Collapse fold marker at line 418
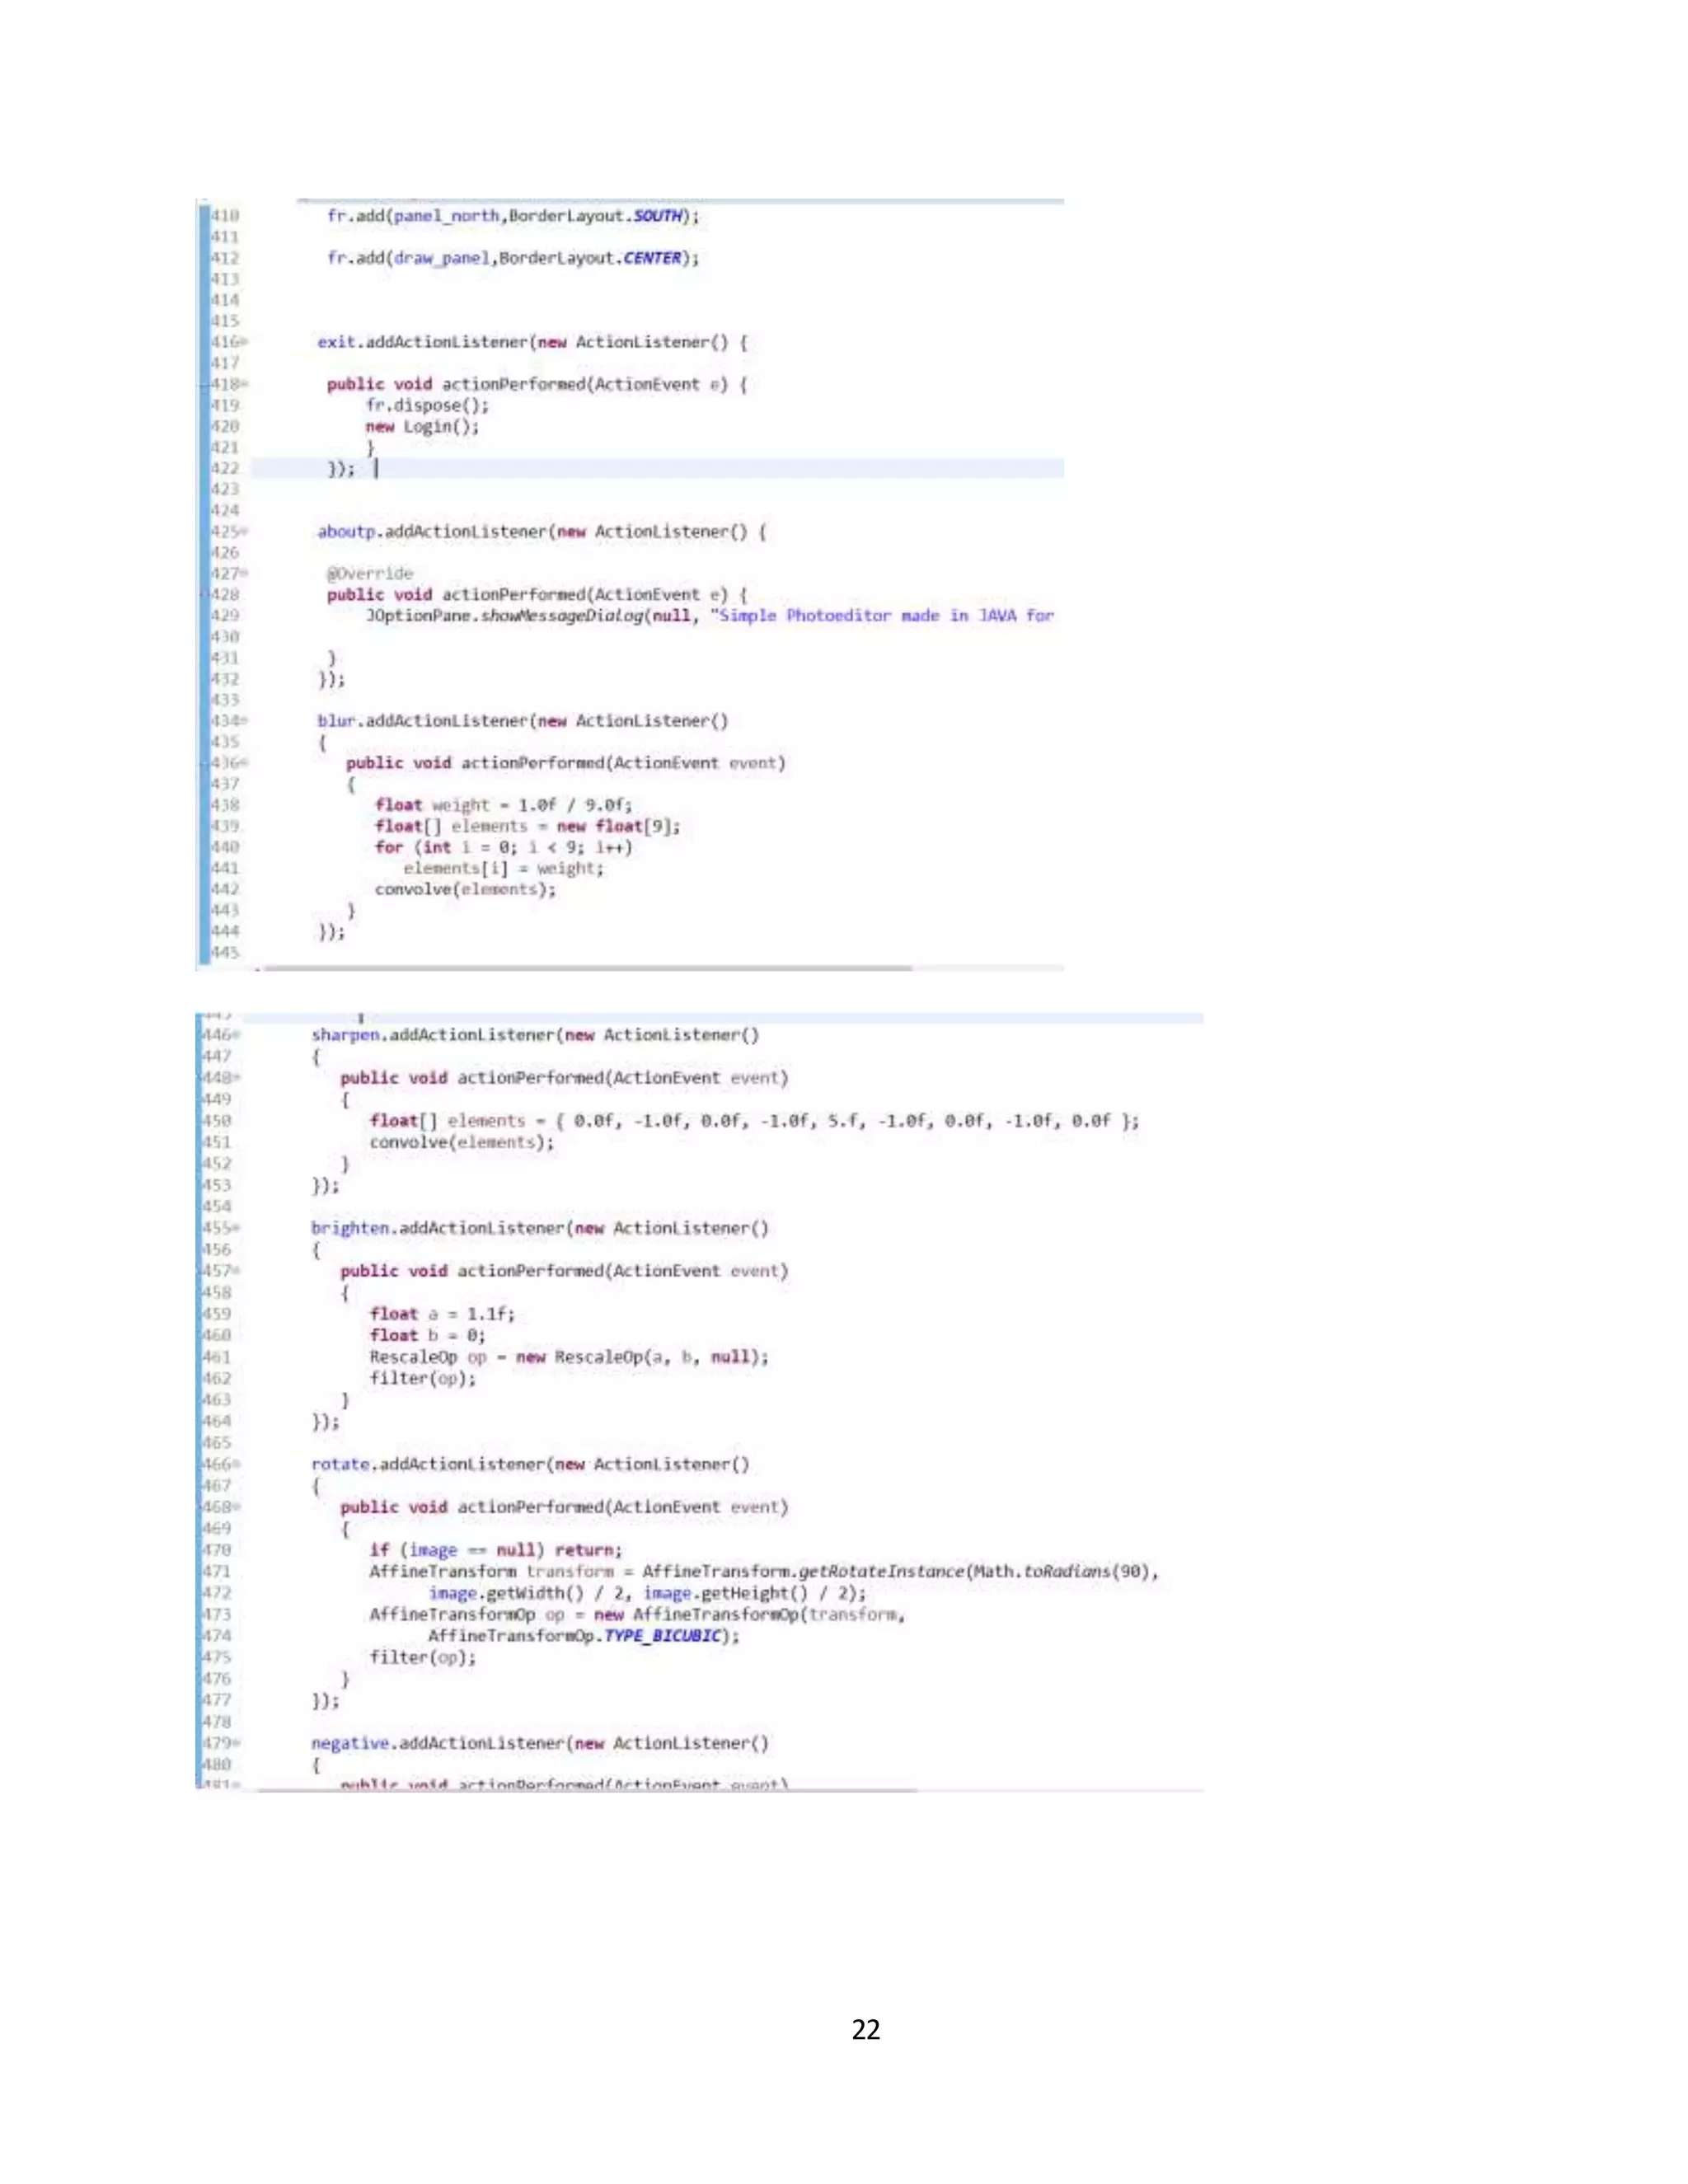The image size is (1688, 2184). click(245, 384)
